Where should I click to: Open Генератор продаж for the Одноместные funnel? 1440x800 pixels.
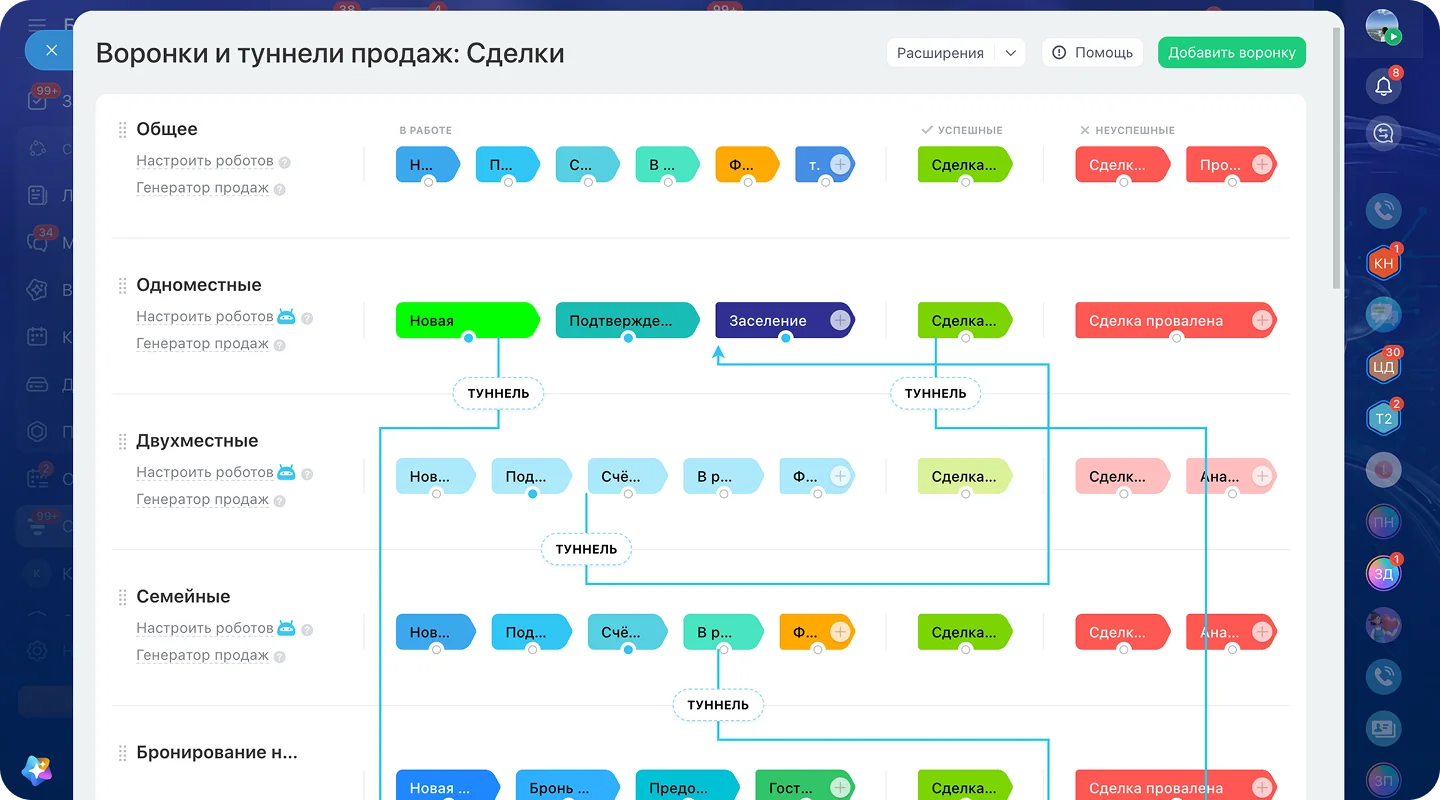(202, 344)
